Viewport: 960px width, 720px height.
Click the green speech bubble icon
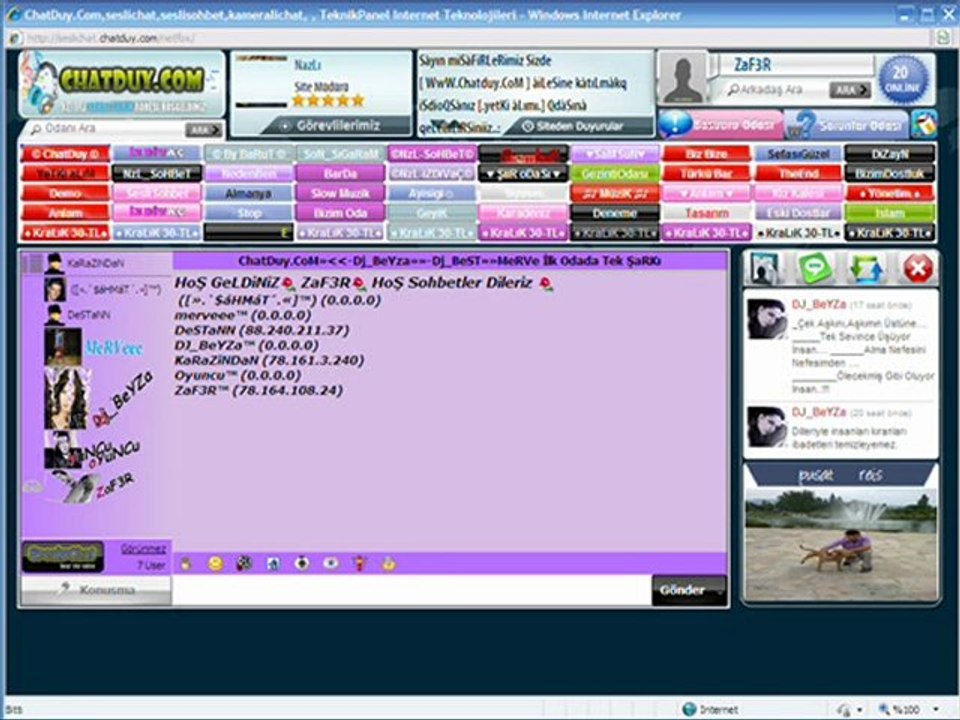click(816, 268)
